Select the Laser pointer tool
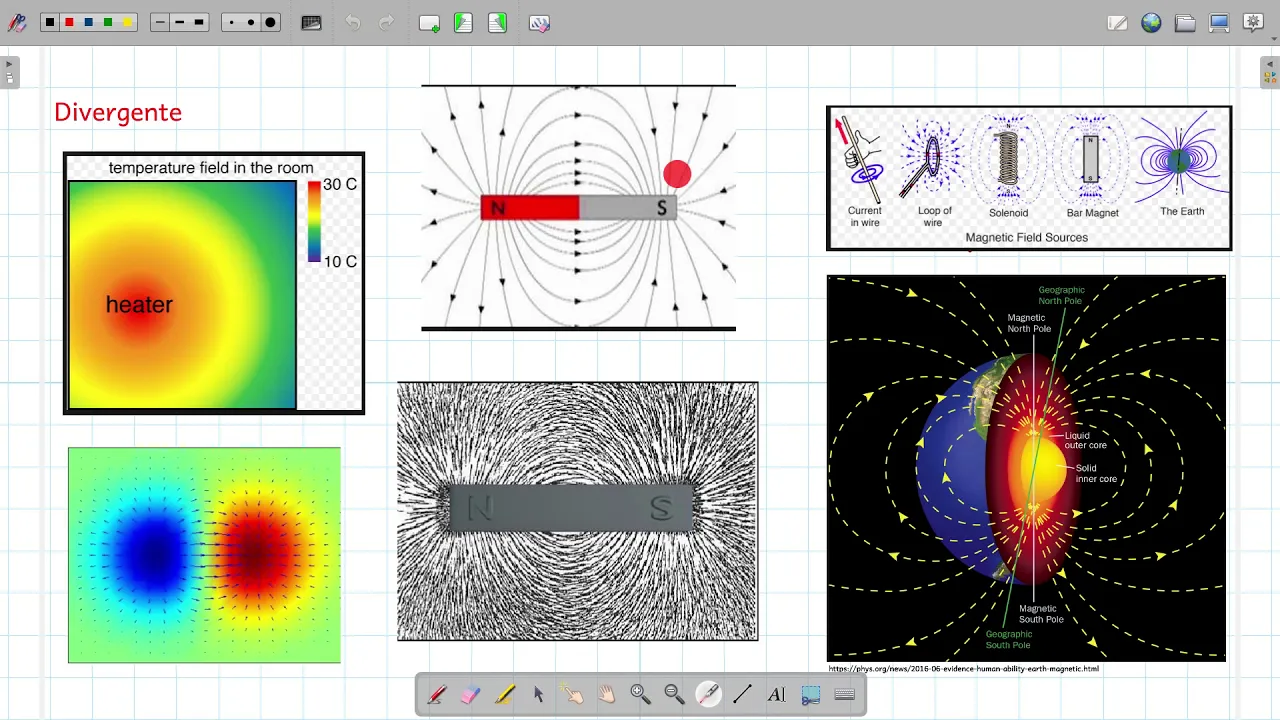 click(x=708, y=694)
